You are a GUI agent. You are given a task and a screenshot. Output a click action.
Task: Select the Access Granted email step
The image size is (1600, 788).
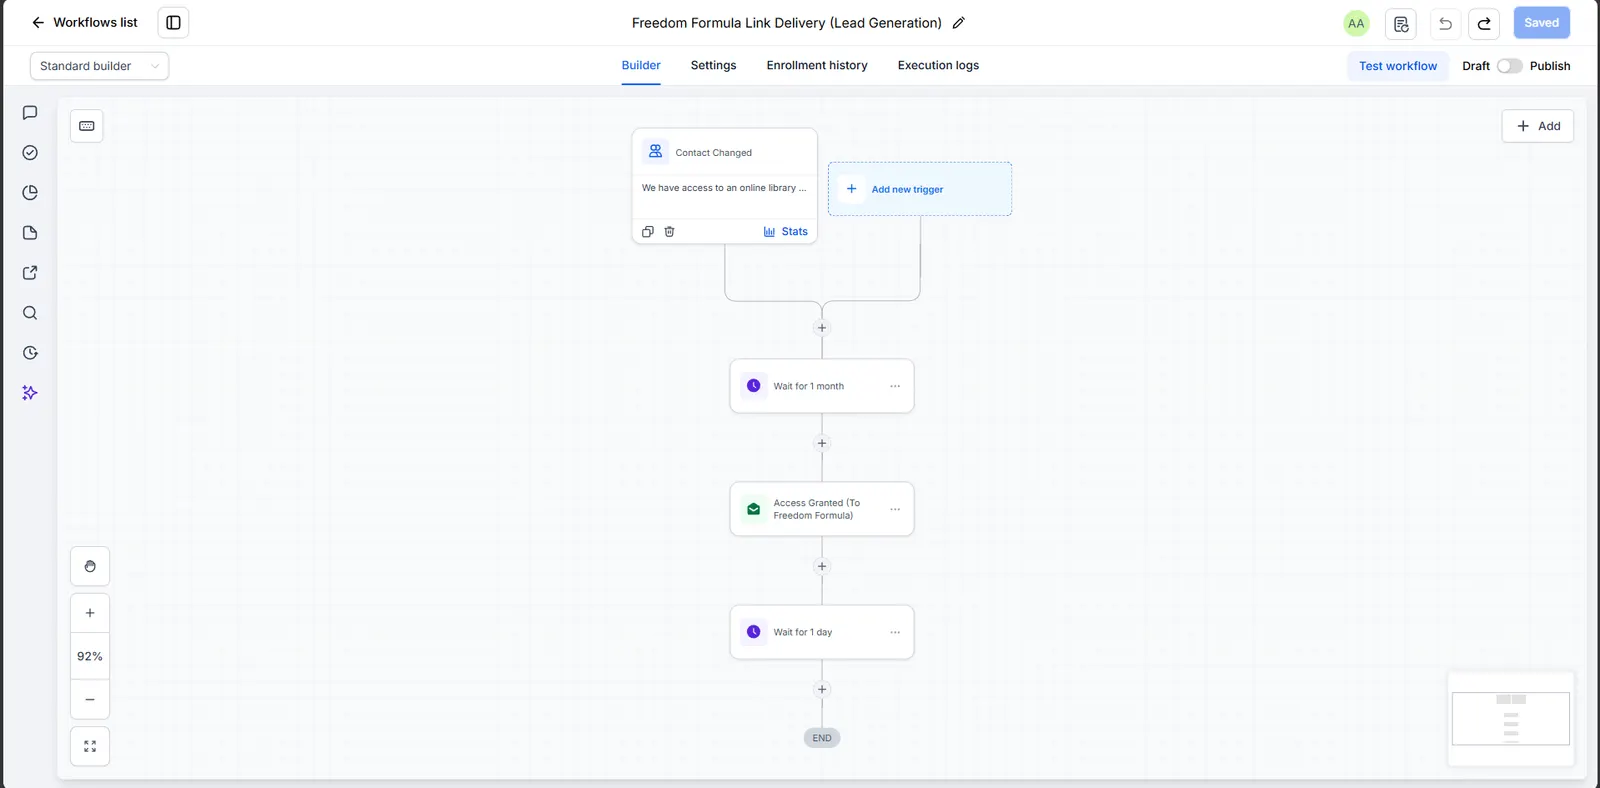coord(821,509)
